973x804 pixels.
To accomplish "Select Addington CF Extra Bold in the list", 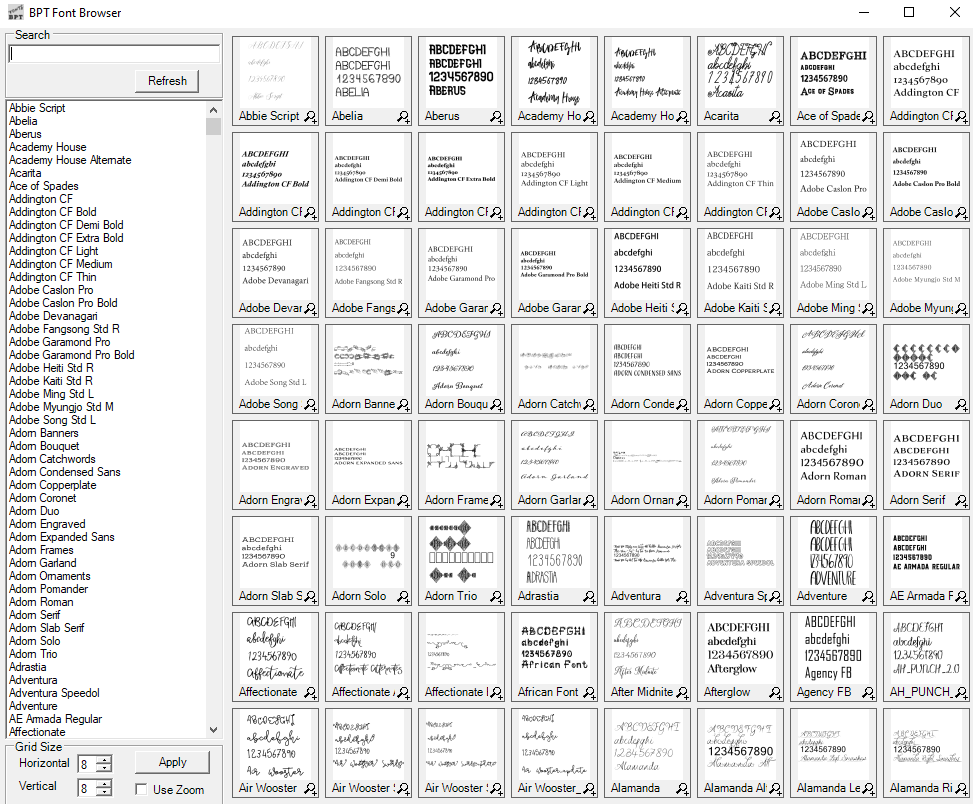I will (66, 238).
